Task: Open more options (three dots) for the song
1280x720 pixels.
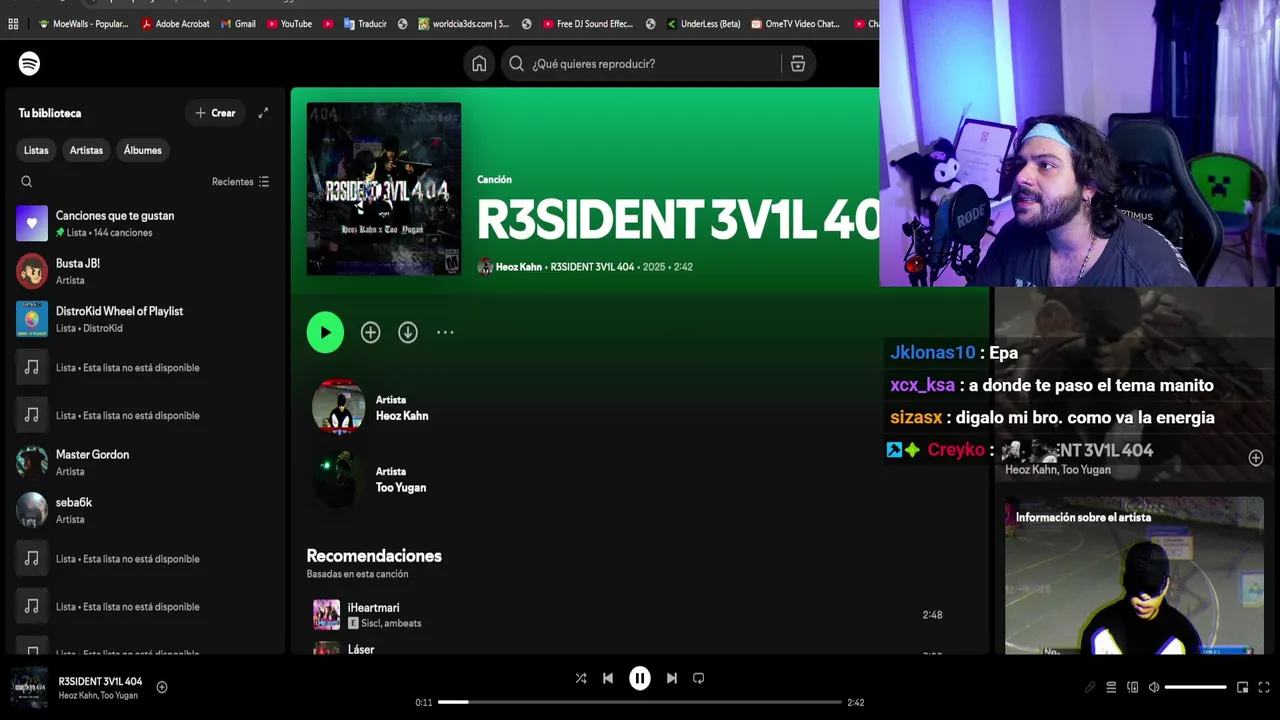Action: 445,333
